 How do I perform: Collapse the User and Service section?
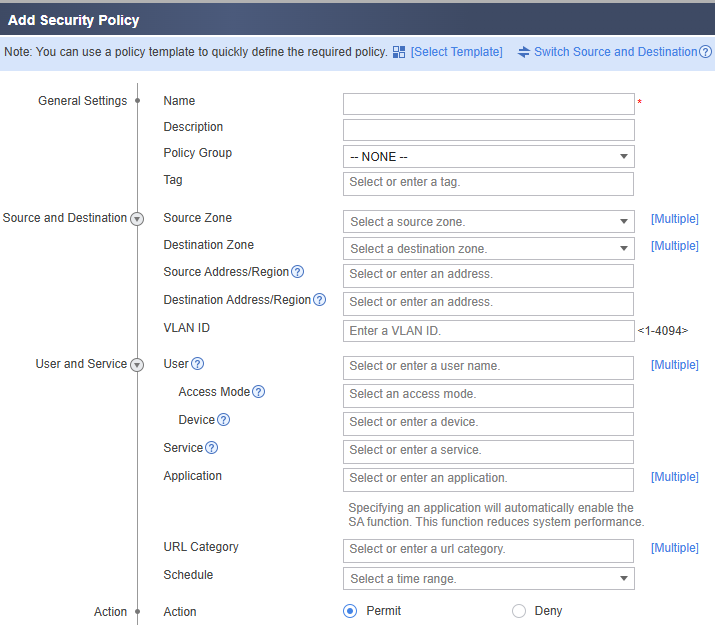coord(137,365)
